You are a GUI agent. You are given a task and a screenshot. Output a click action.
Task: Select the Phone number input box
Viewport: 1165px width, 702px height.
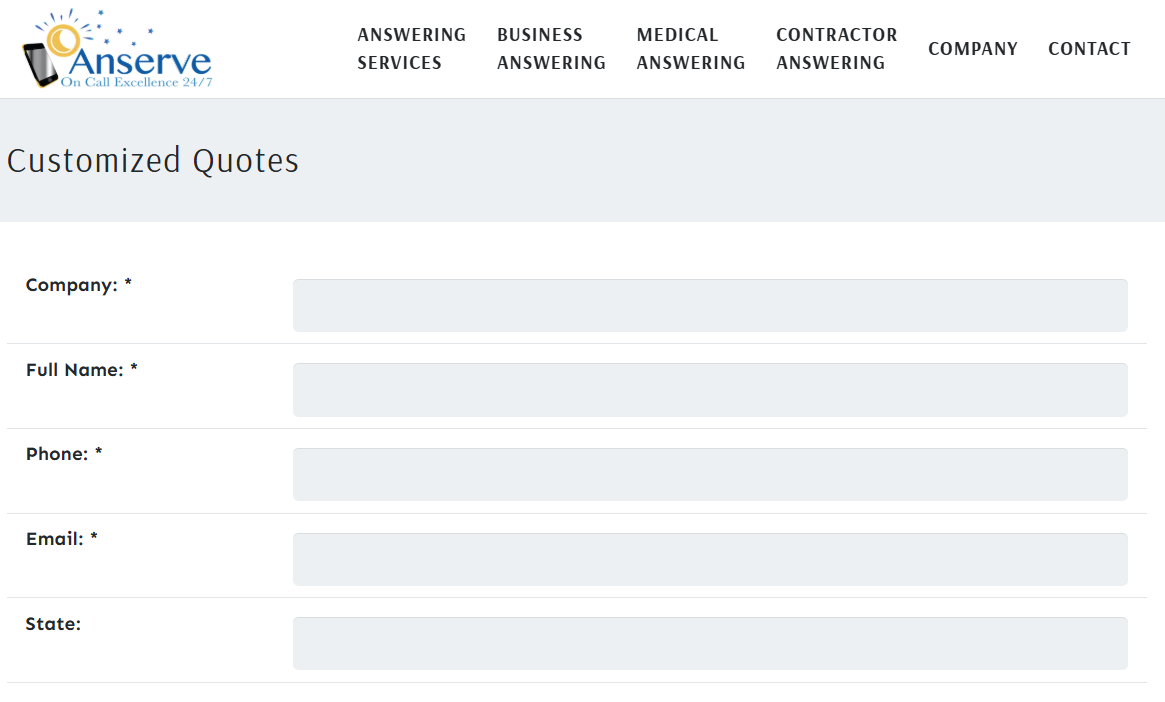(x=709, y=474)
